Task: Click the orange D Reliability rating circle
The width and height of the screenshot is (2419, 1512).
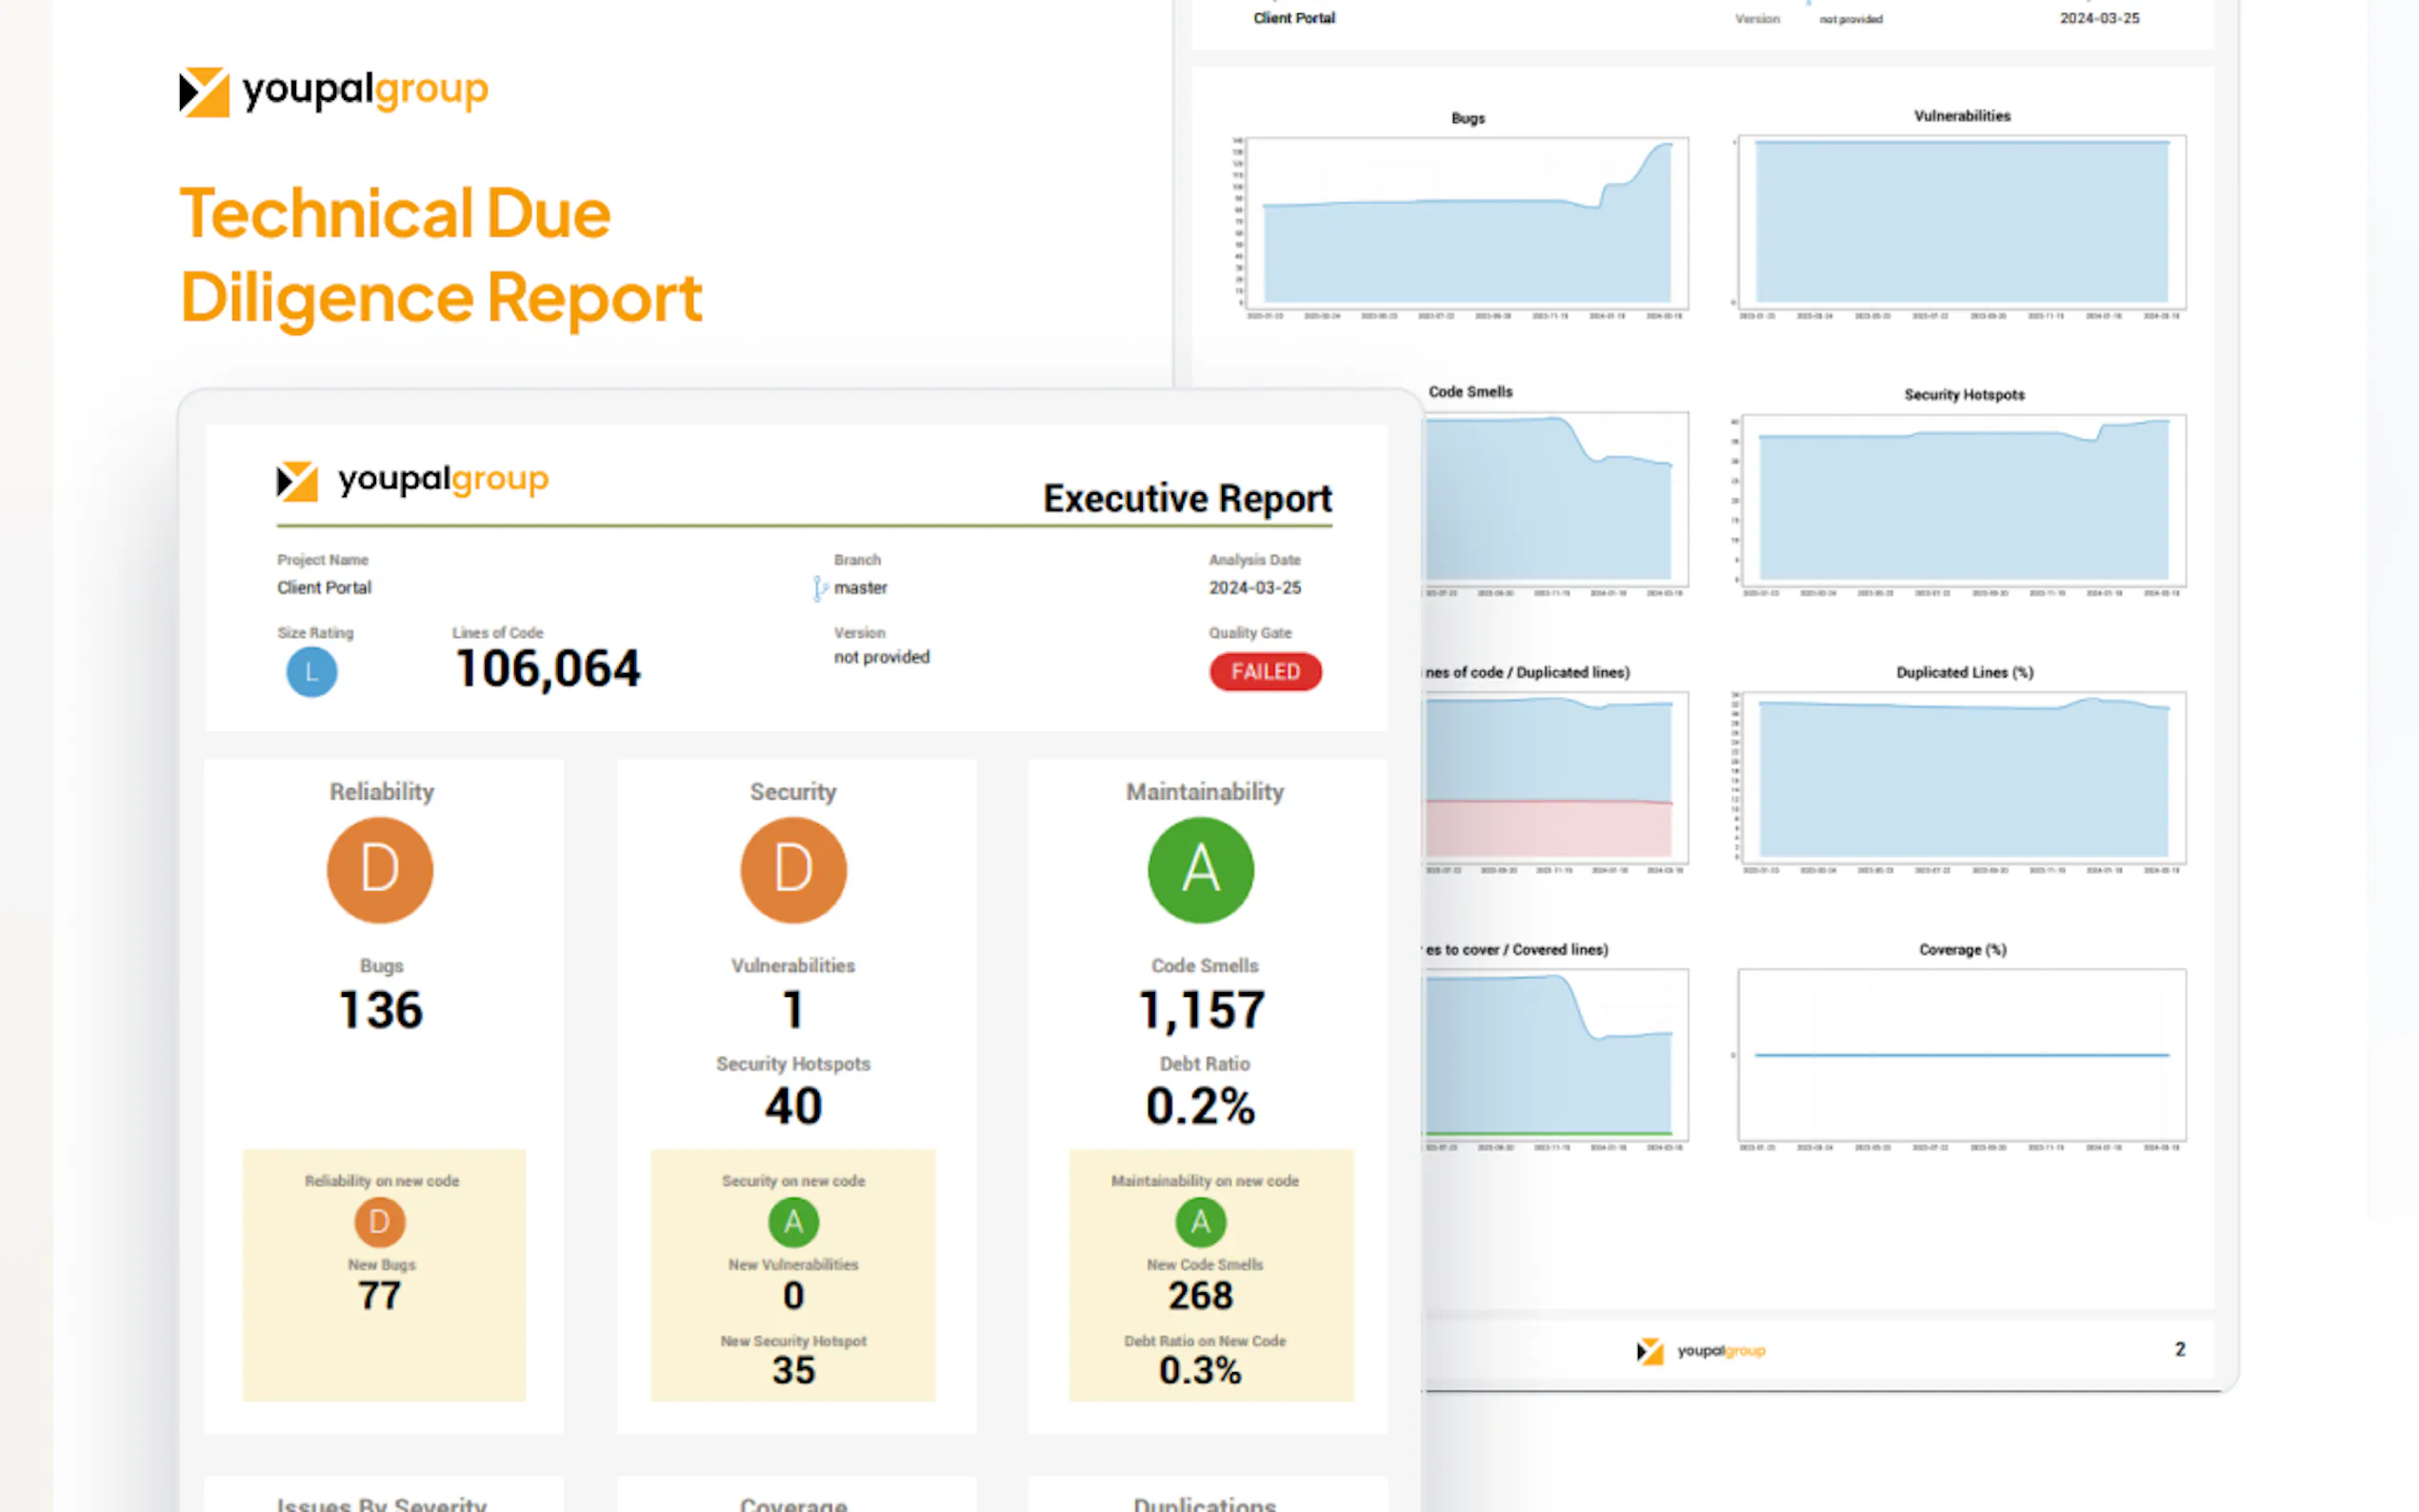Action: pos(380,869)
